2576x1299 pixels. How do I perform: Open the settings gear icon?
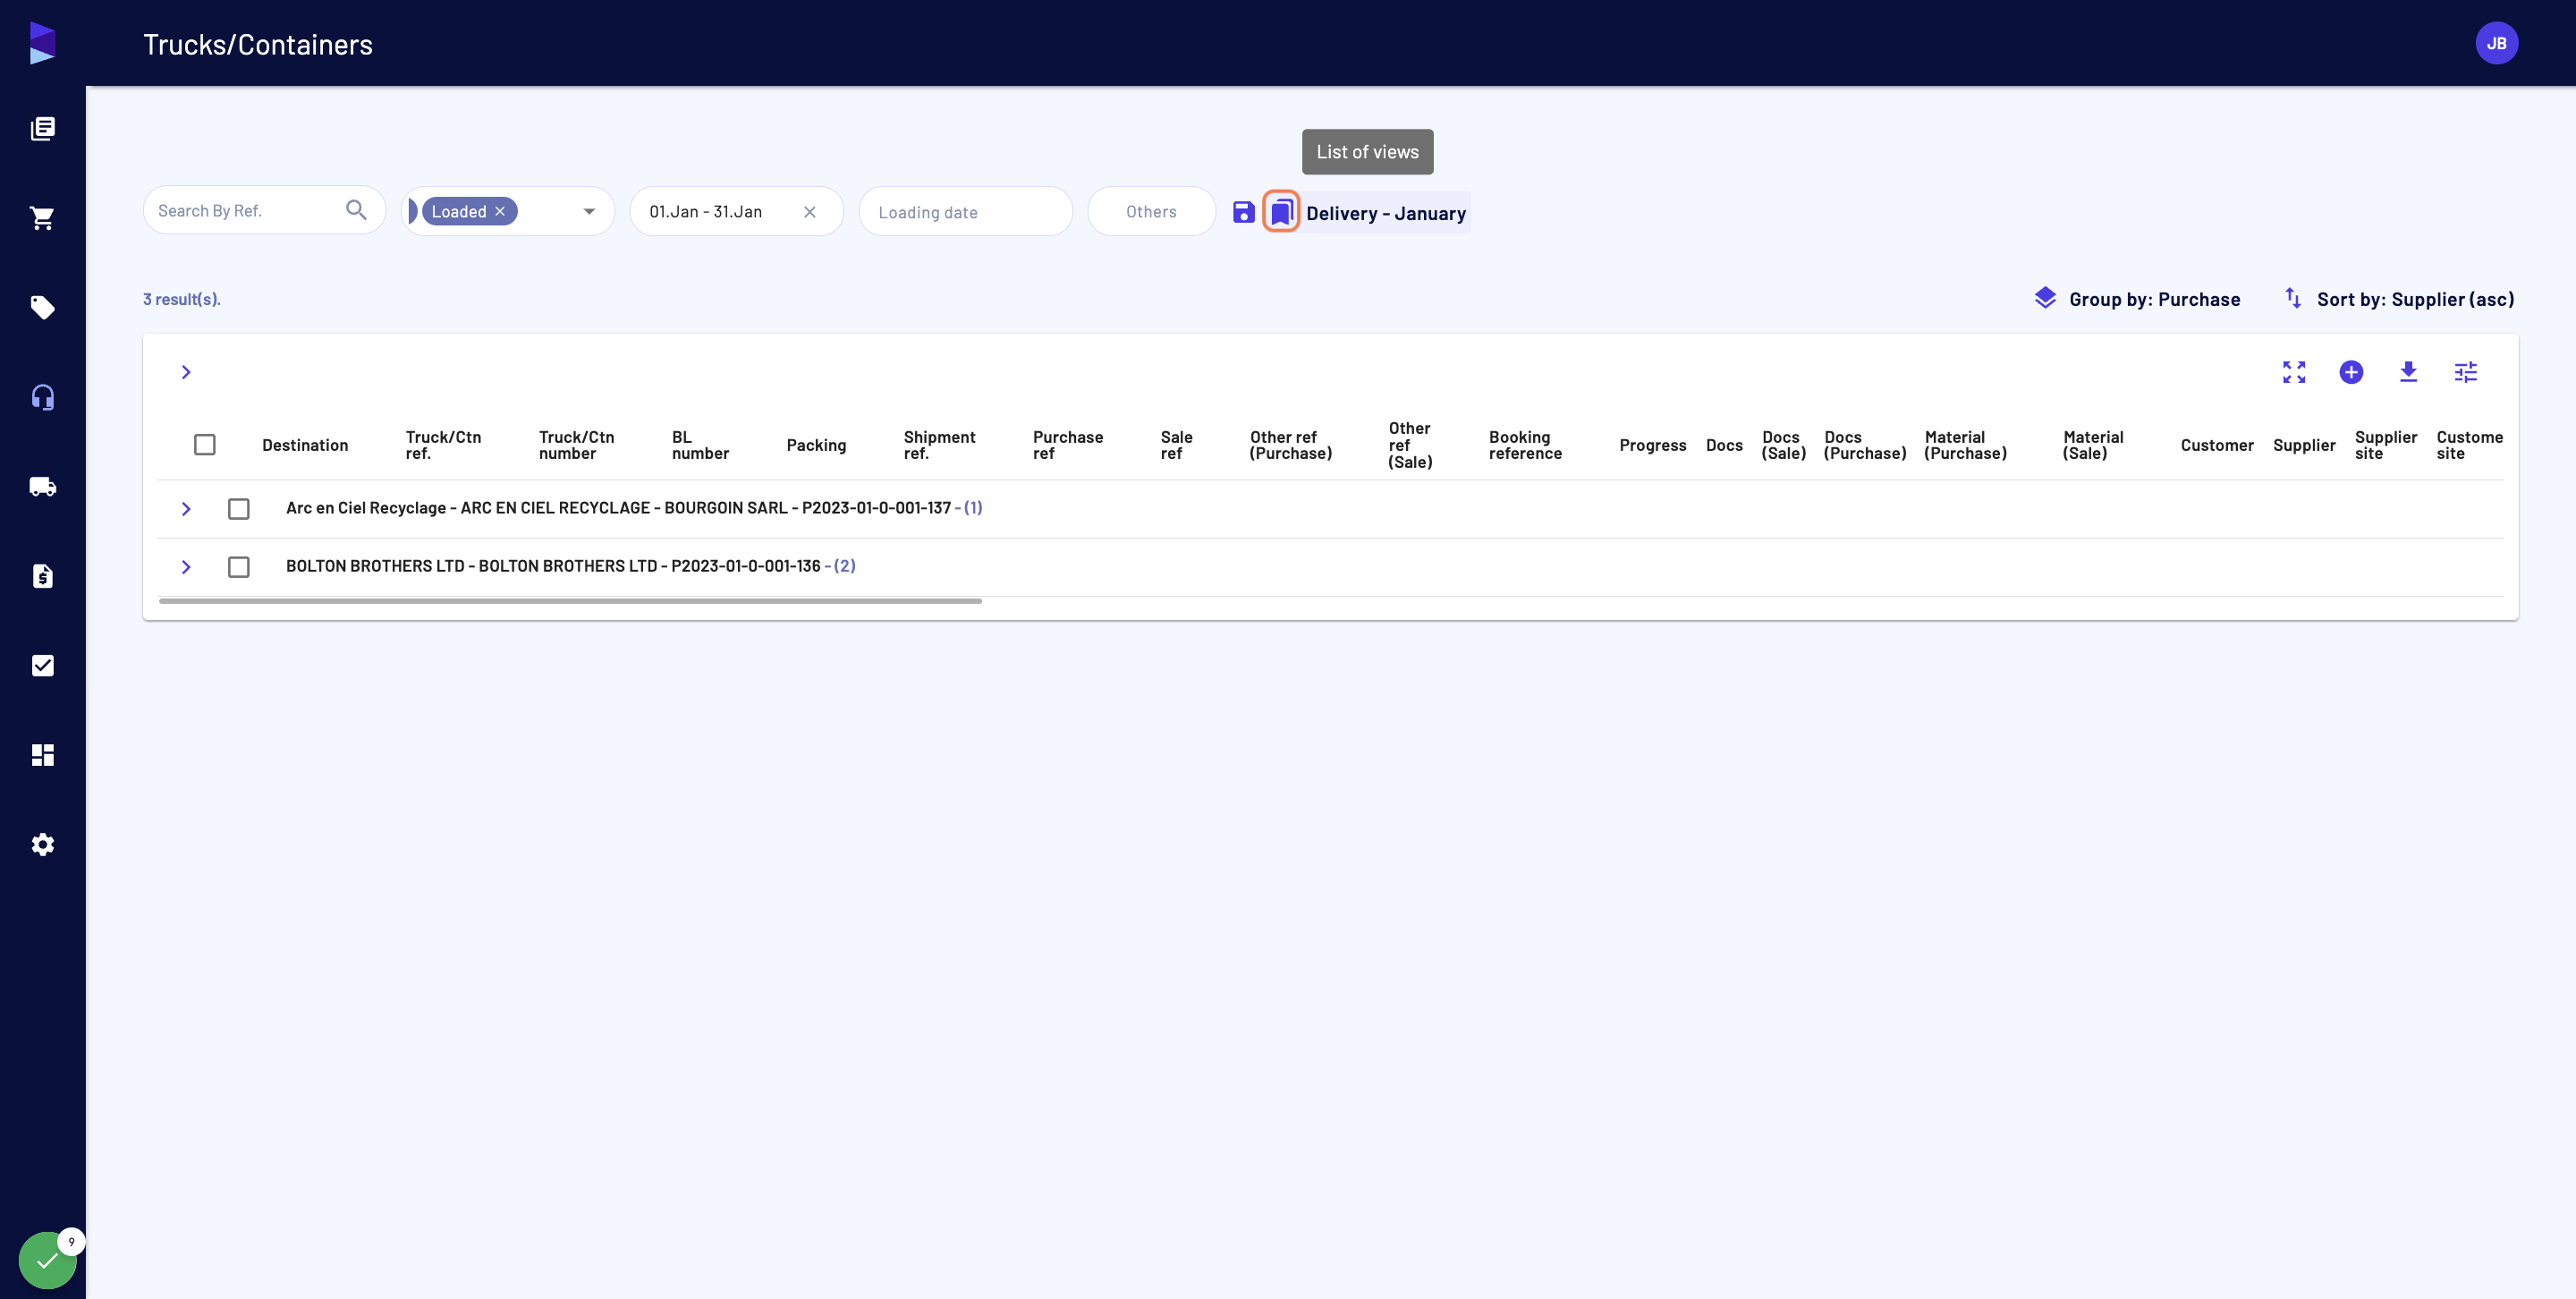click(42, 844)
